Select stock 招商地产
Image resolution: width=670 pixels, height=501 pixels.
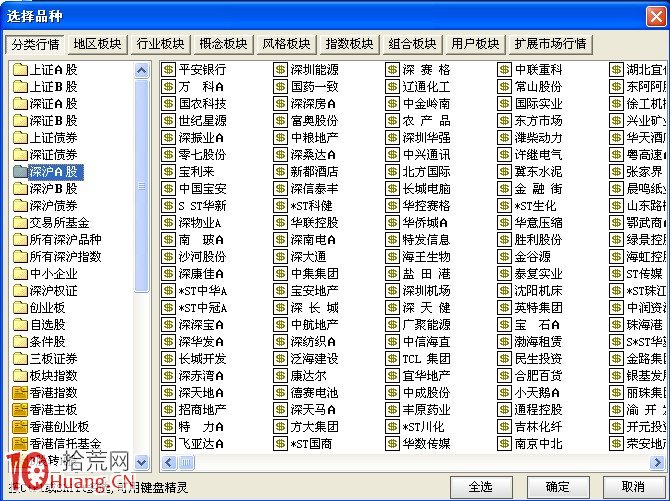coord(202,410)
